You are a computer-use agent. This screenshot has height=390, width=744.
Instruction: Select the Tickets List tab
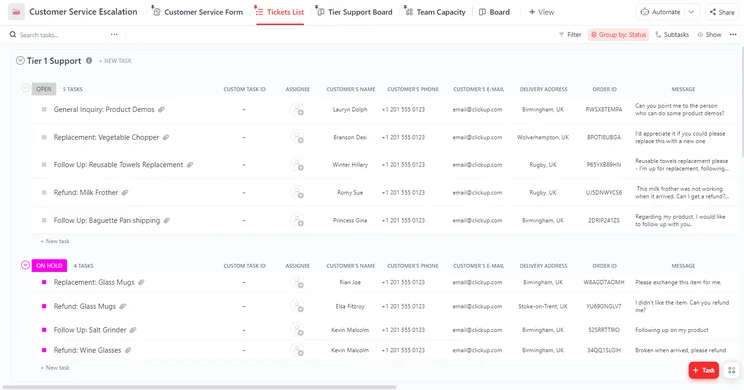(x=280, y=12)
